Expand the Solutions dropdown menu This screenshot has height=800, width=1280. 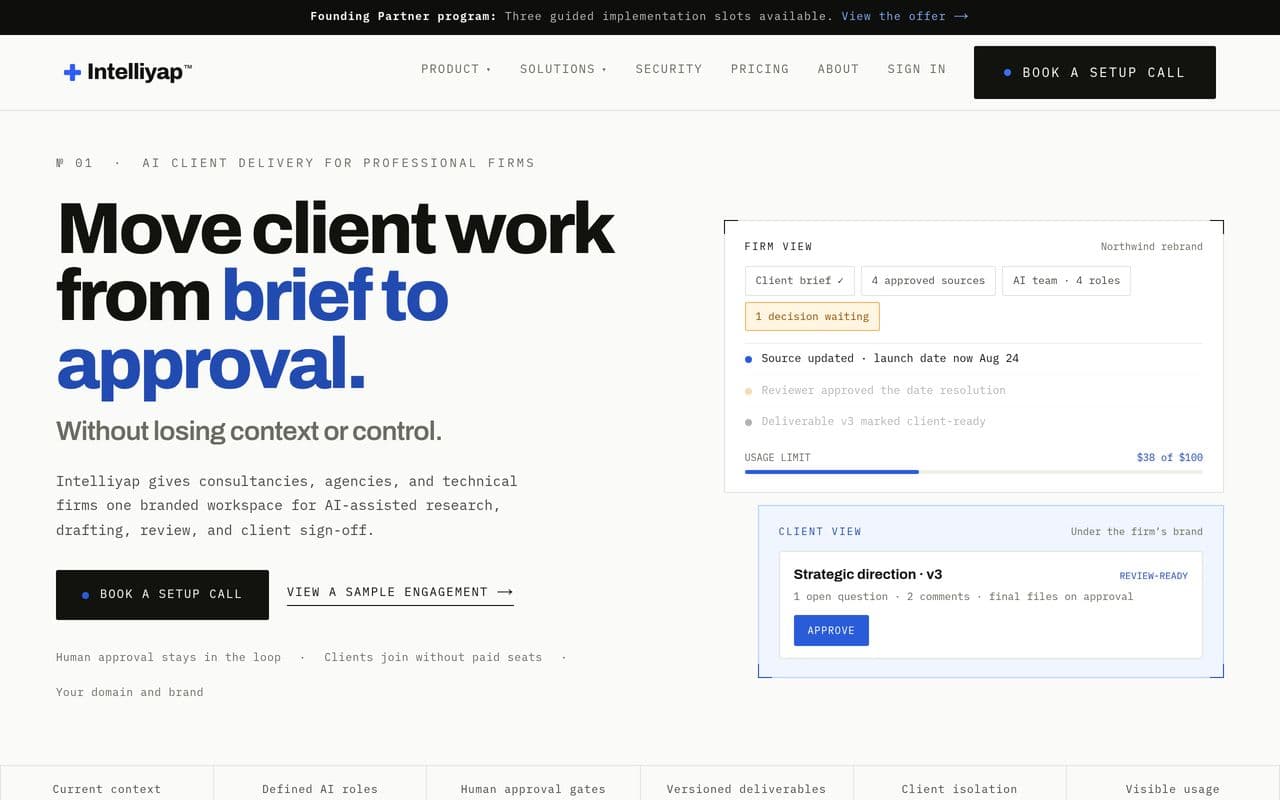click(563, 69)
